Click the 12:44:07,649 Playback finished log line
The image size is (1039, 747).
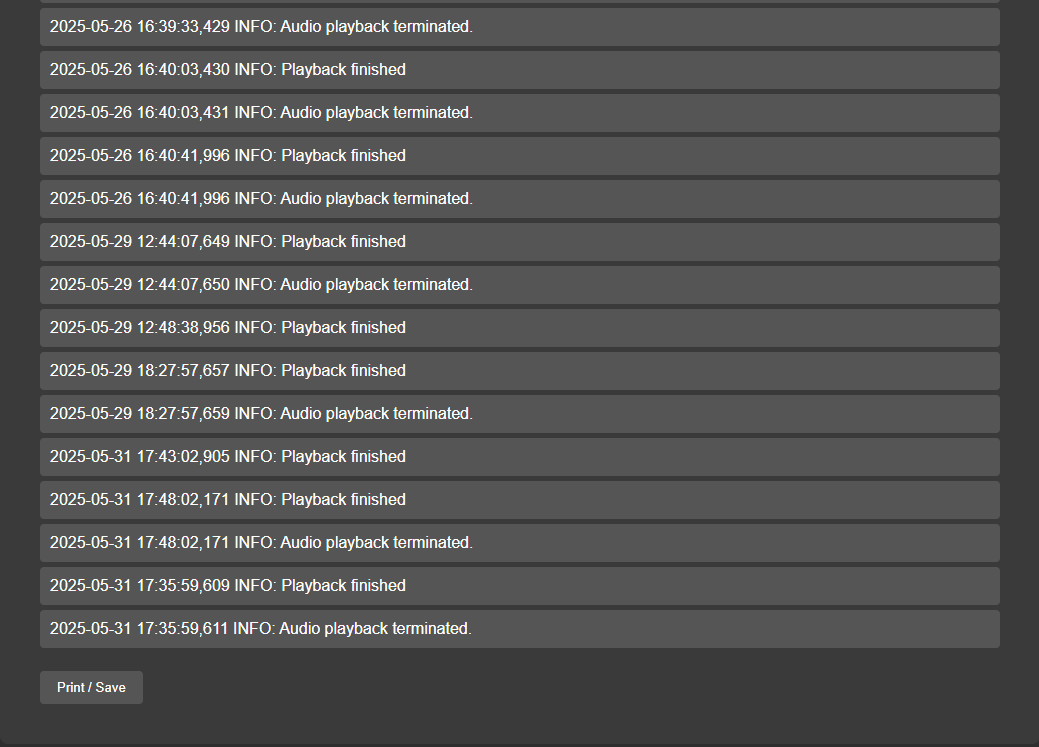(519, 242)
